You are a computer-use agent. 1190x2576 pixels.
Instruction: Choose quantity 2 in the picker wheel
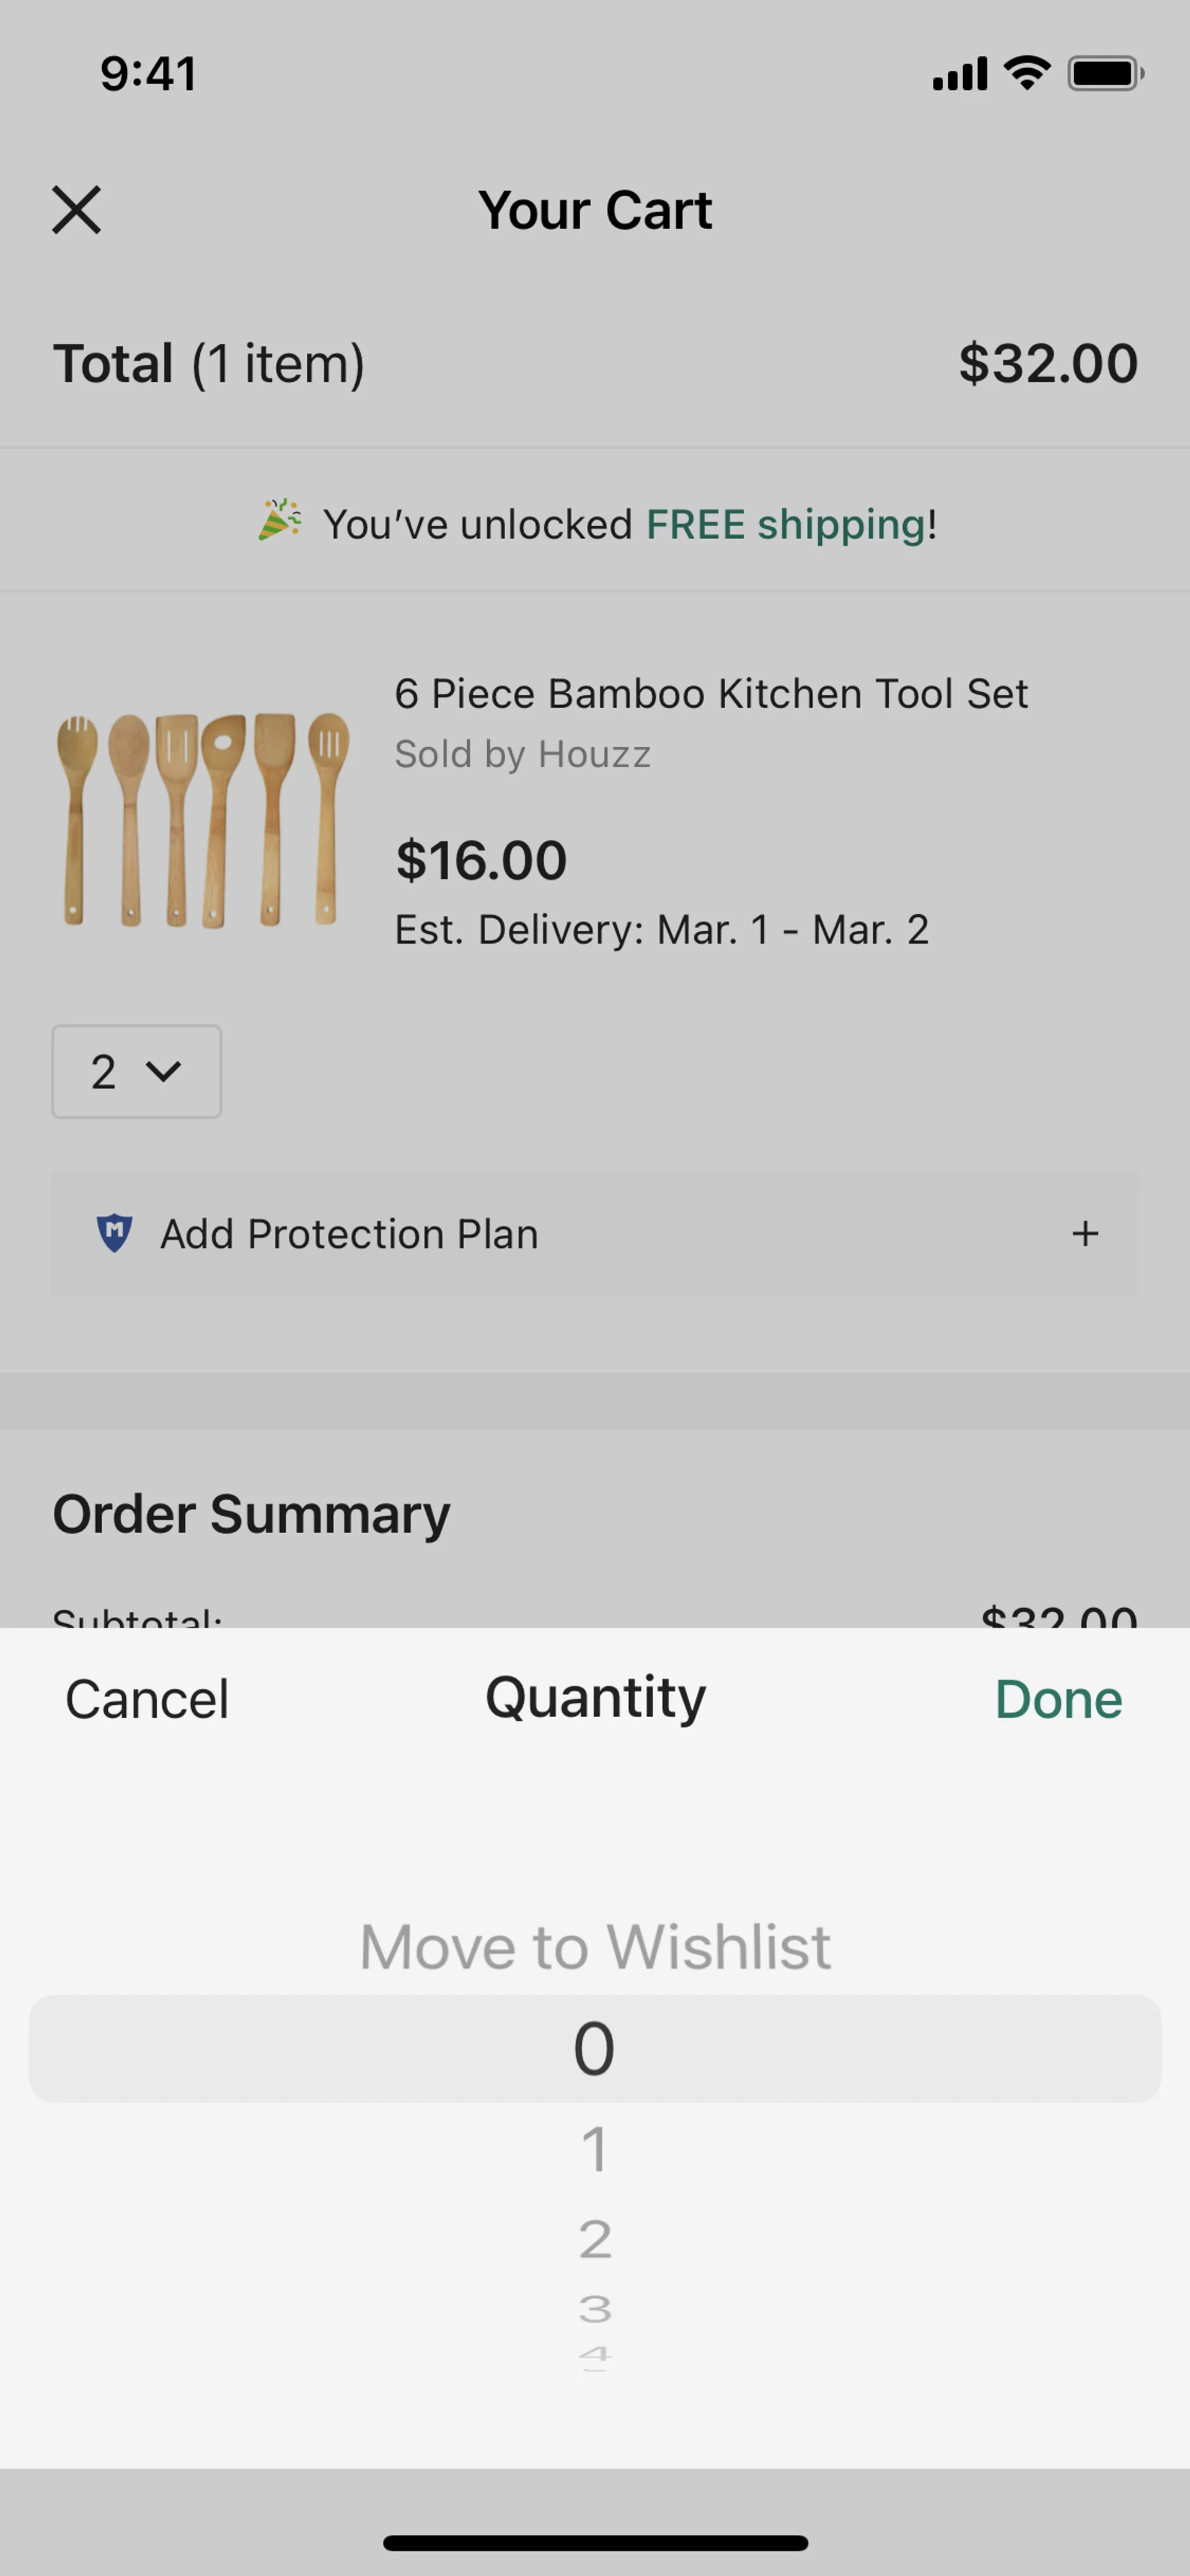tap(595, 2239)
